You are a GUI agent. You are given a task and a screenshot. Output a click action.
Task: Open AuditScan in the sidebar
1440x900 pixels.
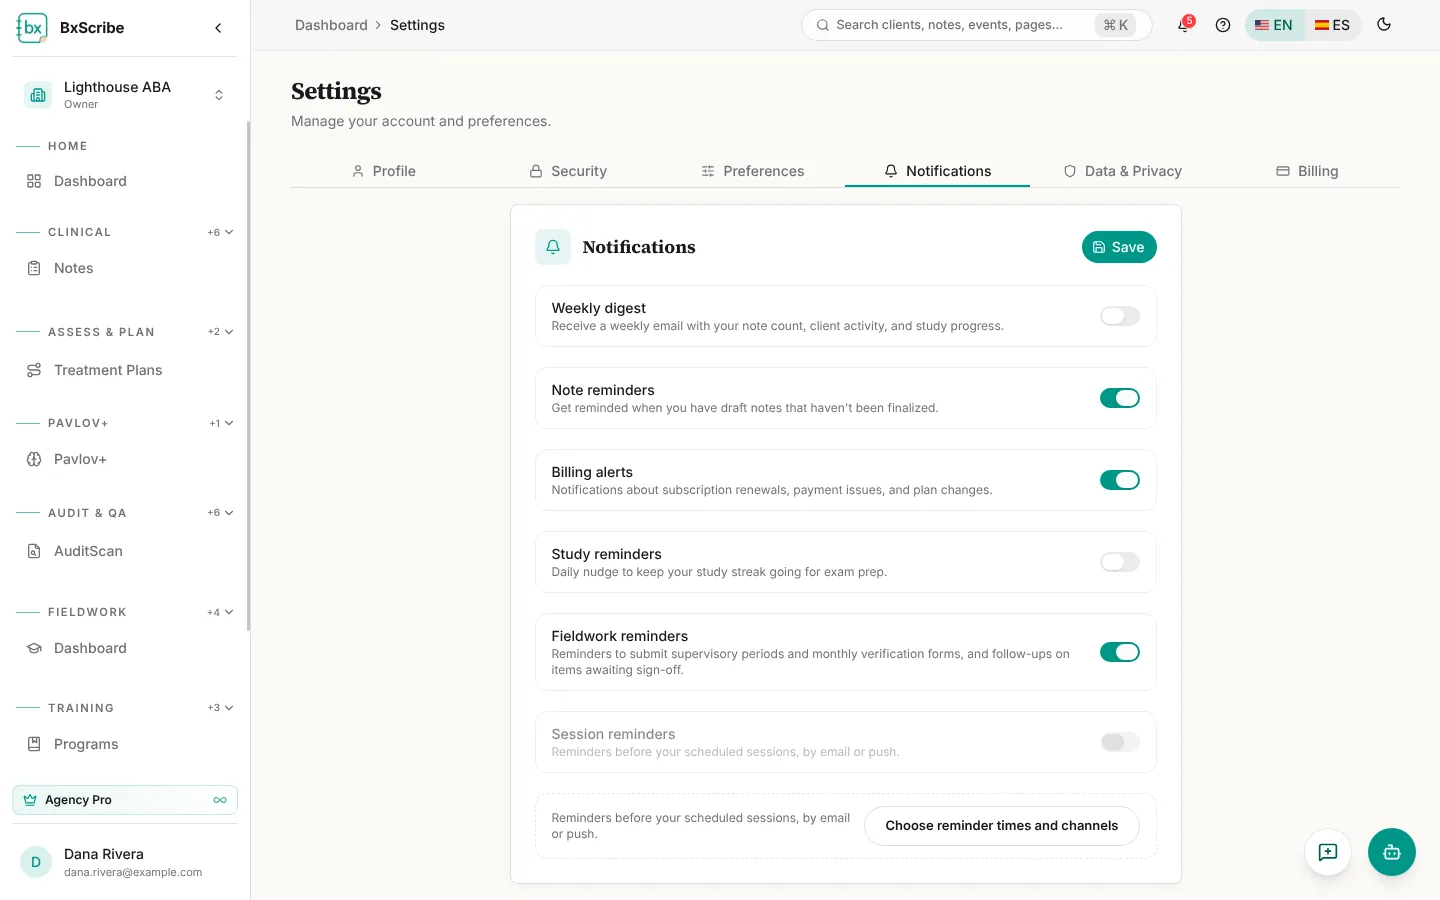[125, 551]
